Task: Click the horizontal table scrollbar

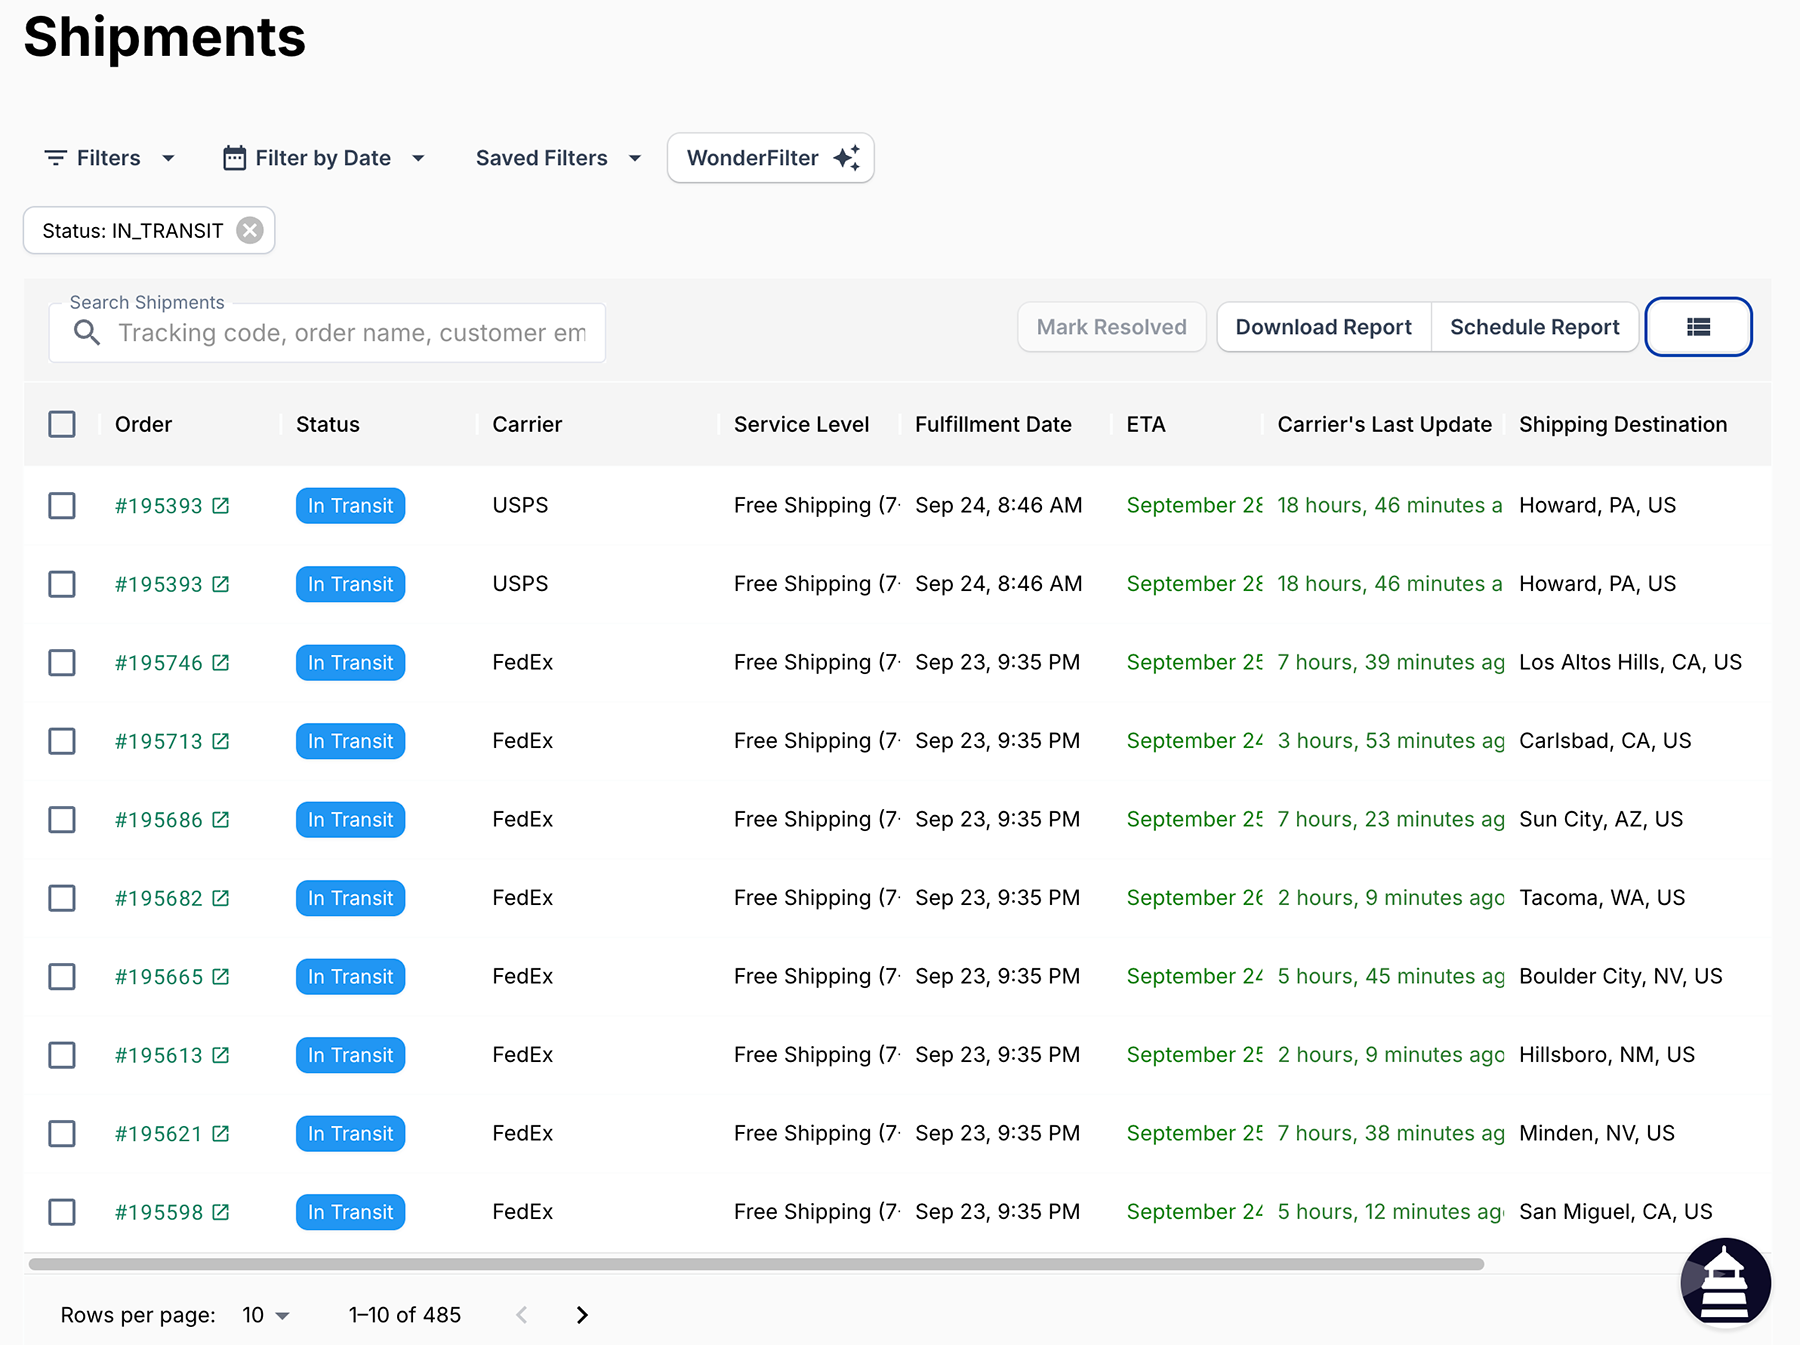Action: point(756,1264)
